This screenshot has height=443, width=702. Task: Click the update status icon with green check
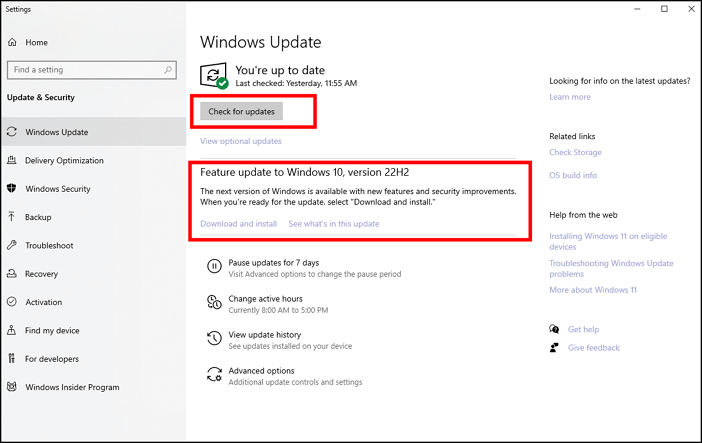point(214,76)
